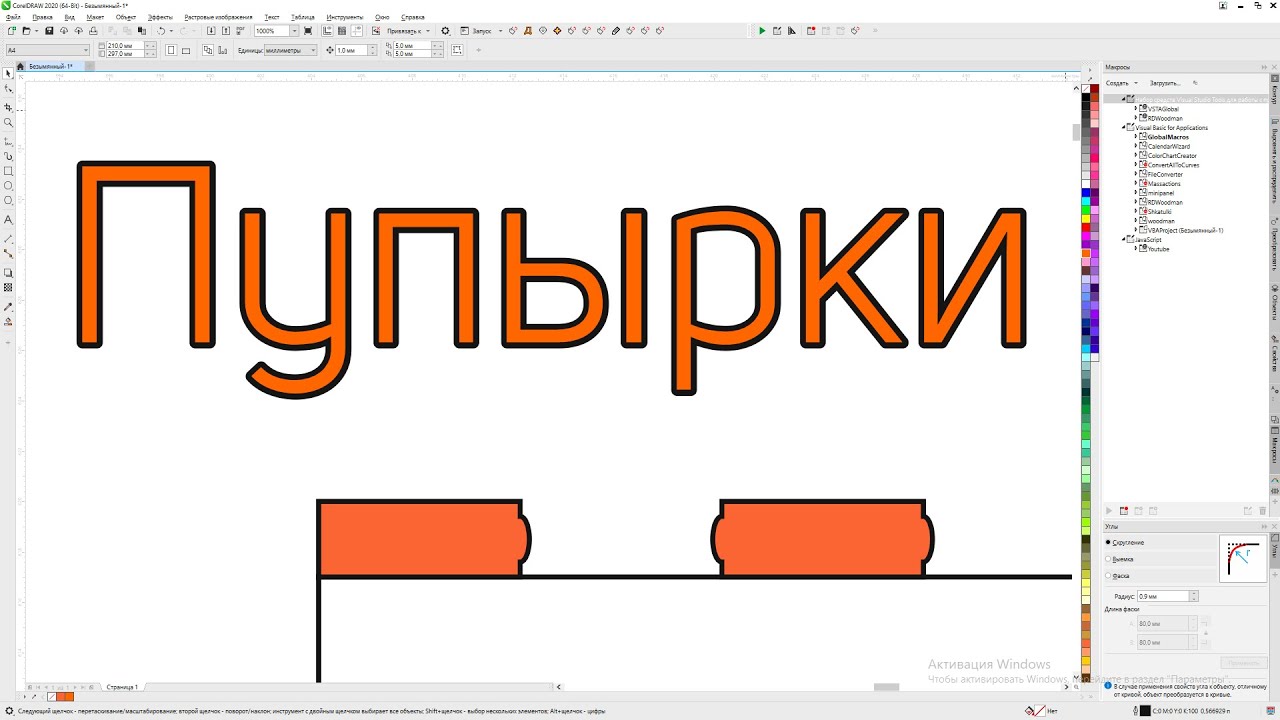Select landscape page orientation icon
The image size is (1280, 720).
(x=187, y=49)
